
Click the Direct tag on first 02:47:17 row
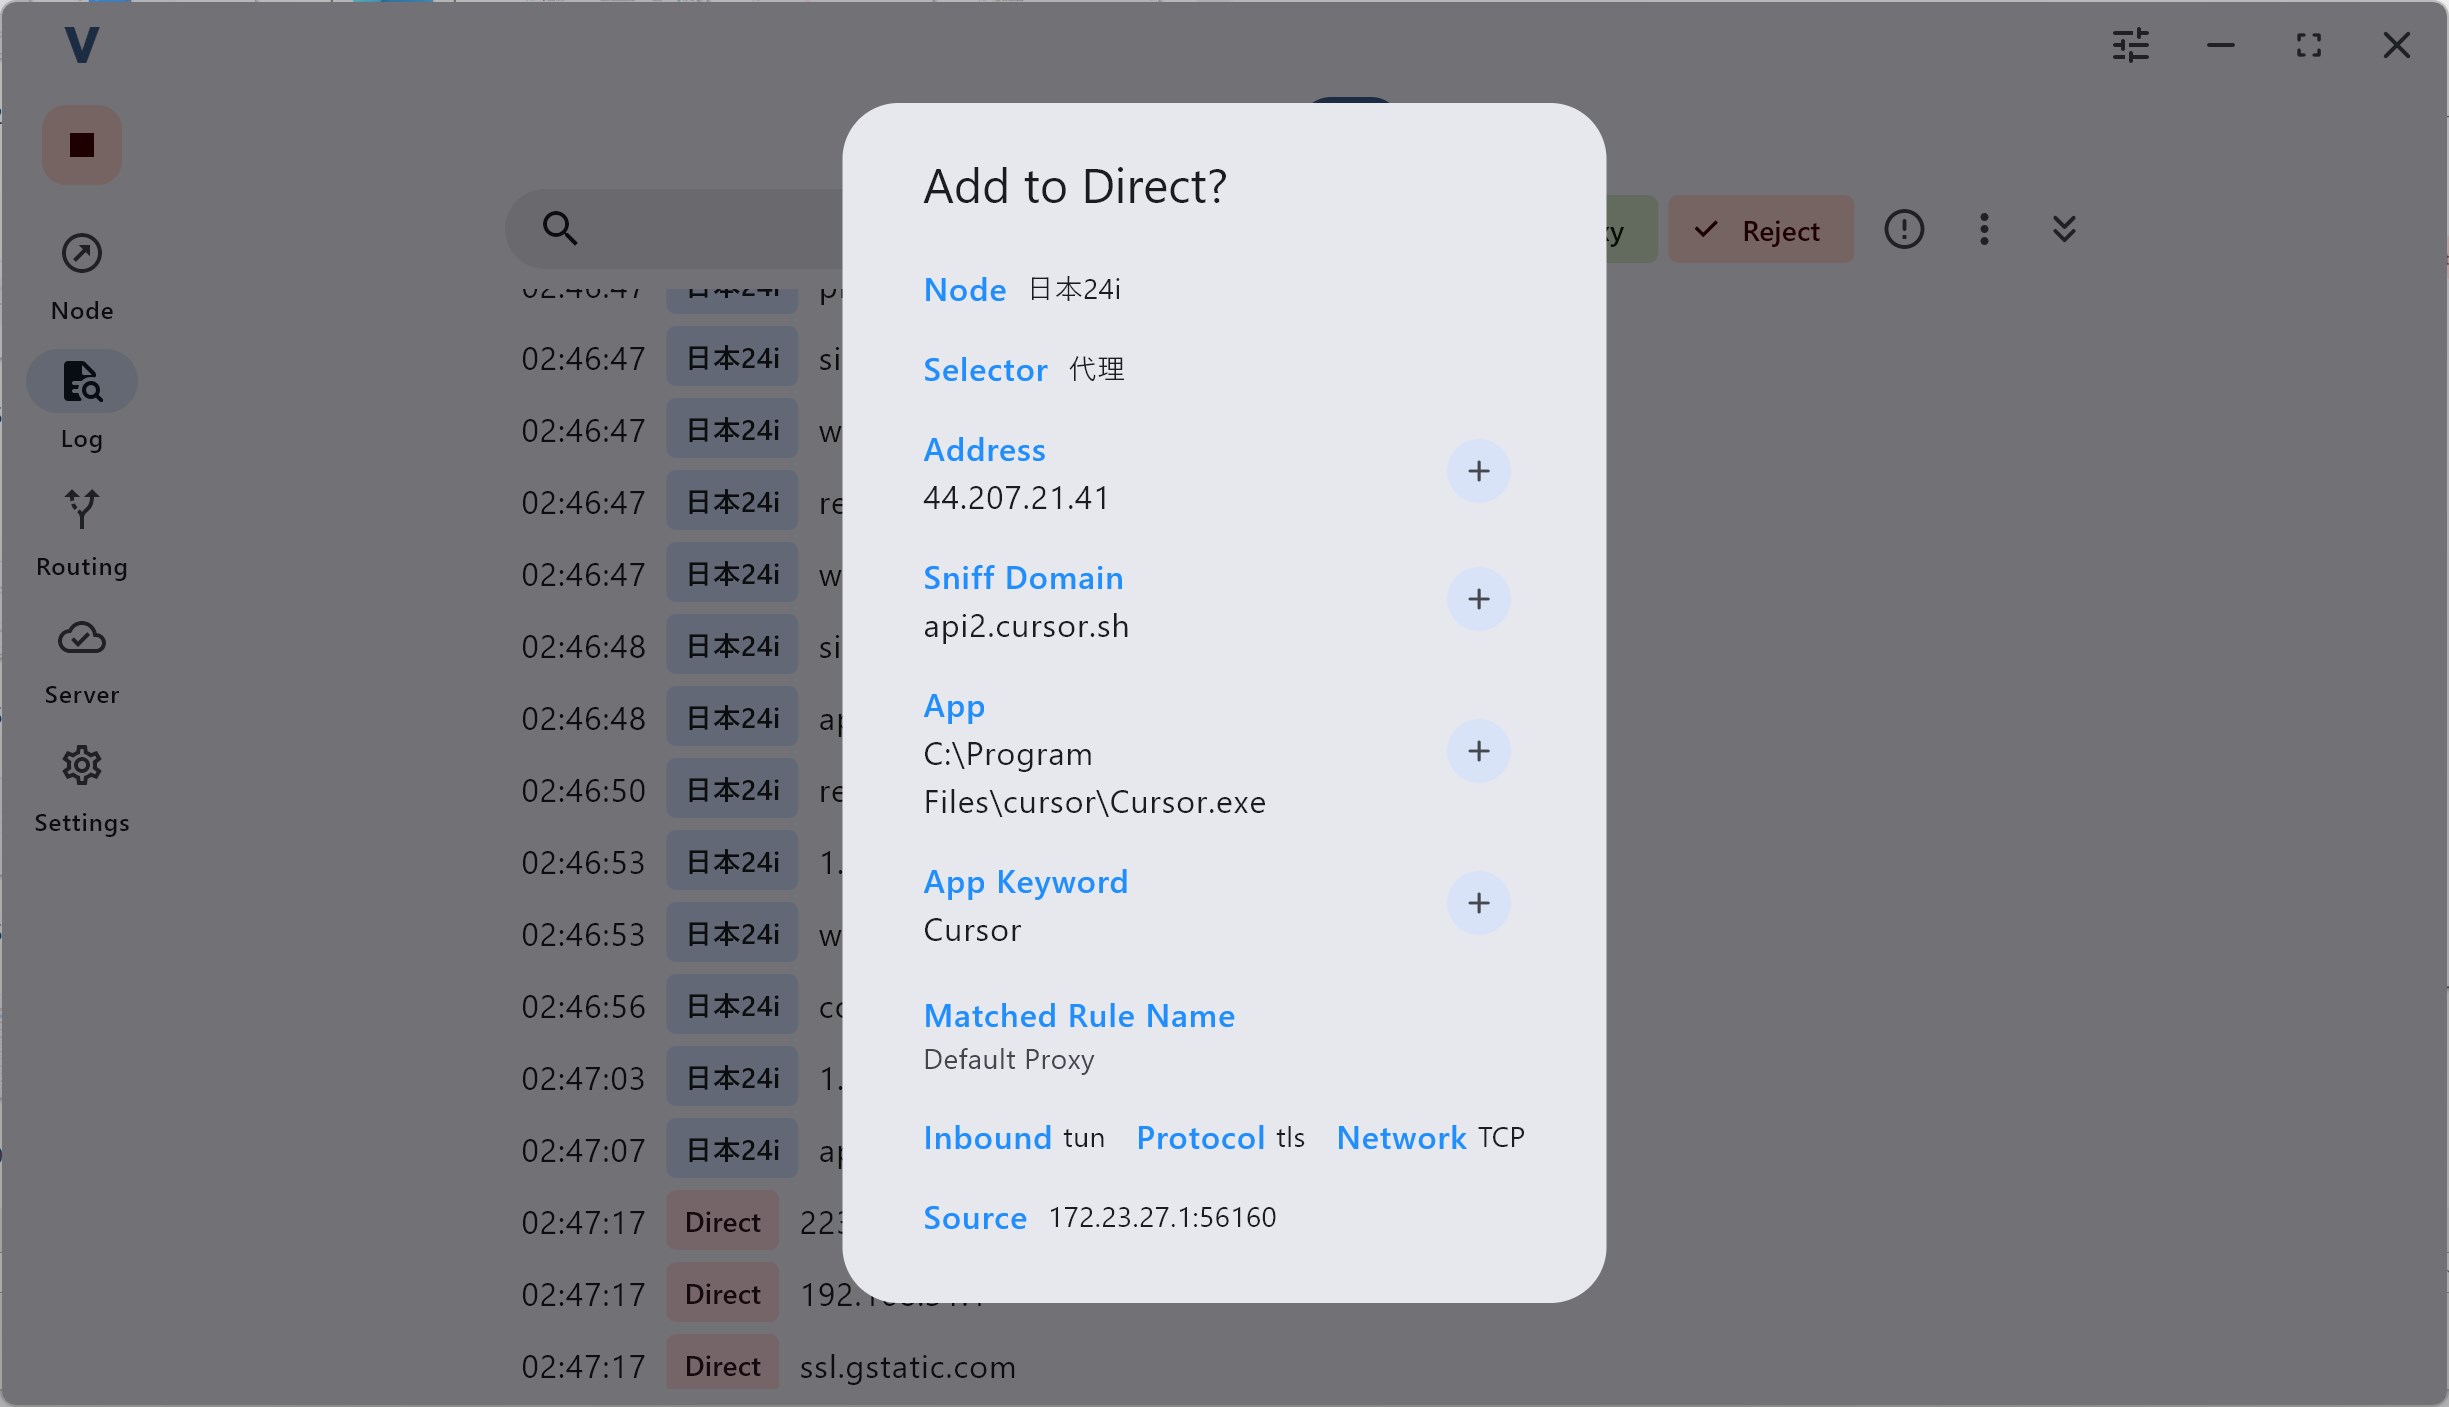723,1222
